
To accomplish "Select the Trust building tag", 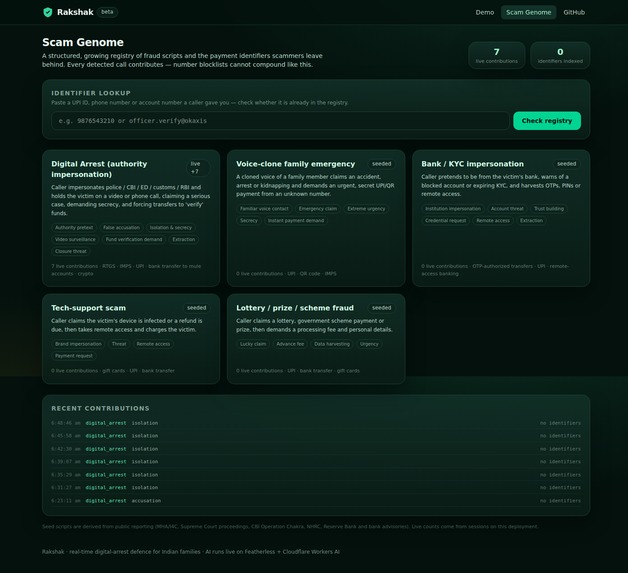I will point(549,209).
